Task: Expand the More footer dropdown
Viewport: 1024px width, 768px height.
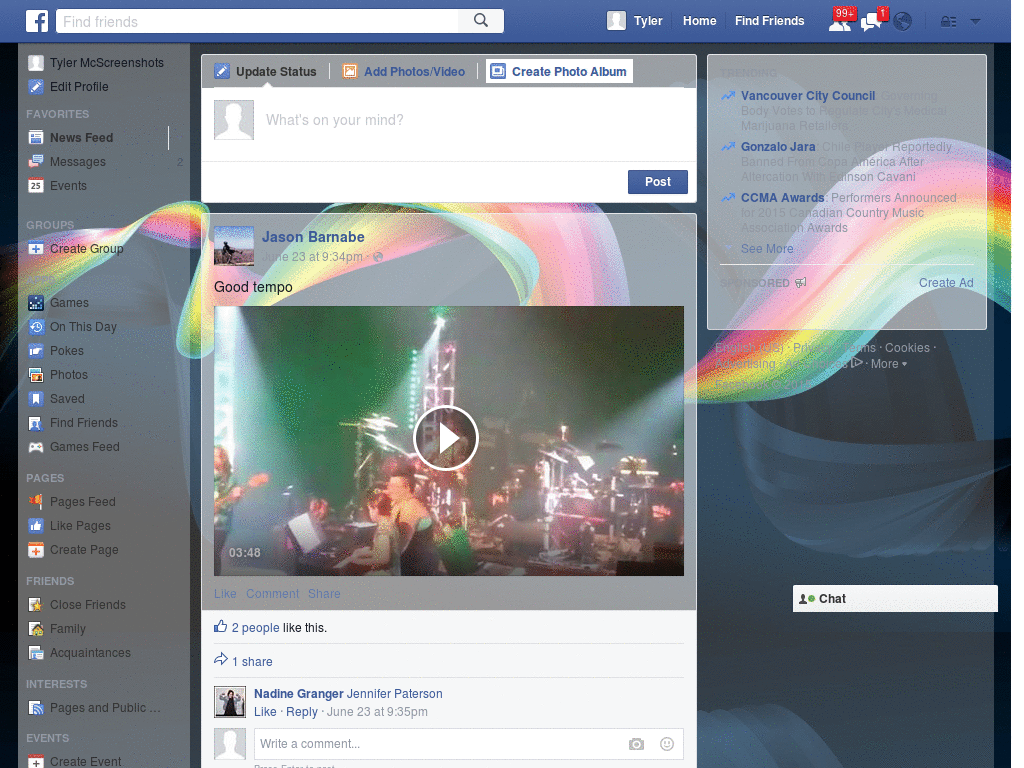Action: click(889, 364)
